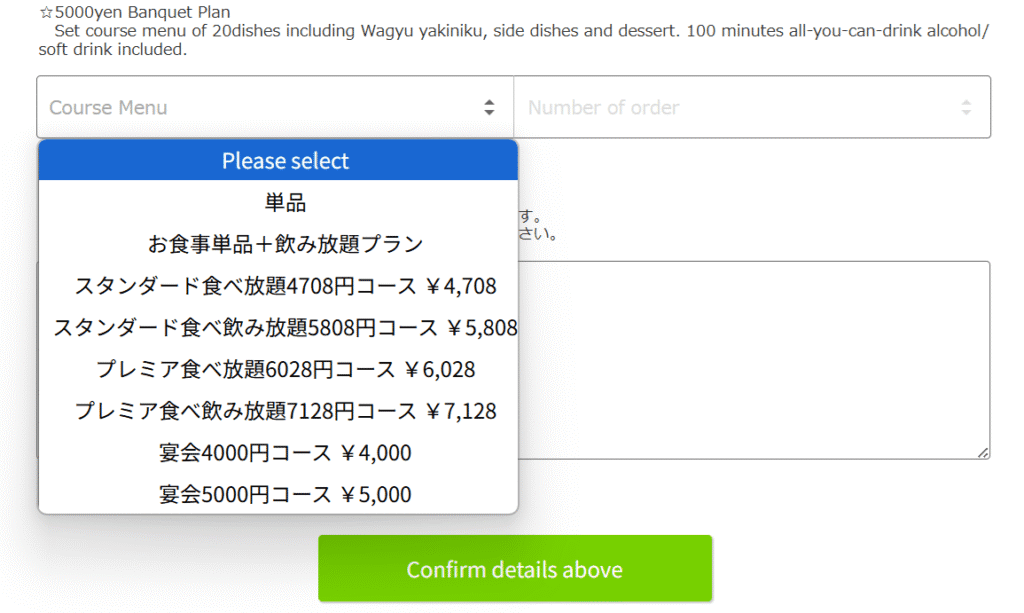Click the Course Menu up-down arrow icon
The height and width of the screenshot is (613, 1024).
(x=489, y=107)
